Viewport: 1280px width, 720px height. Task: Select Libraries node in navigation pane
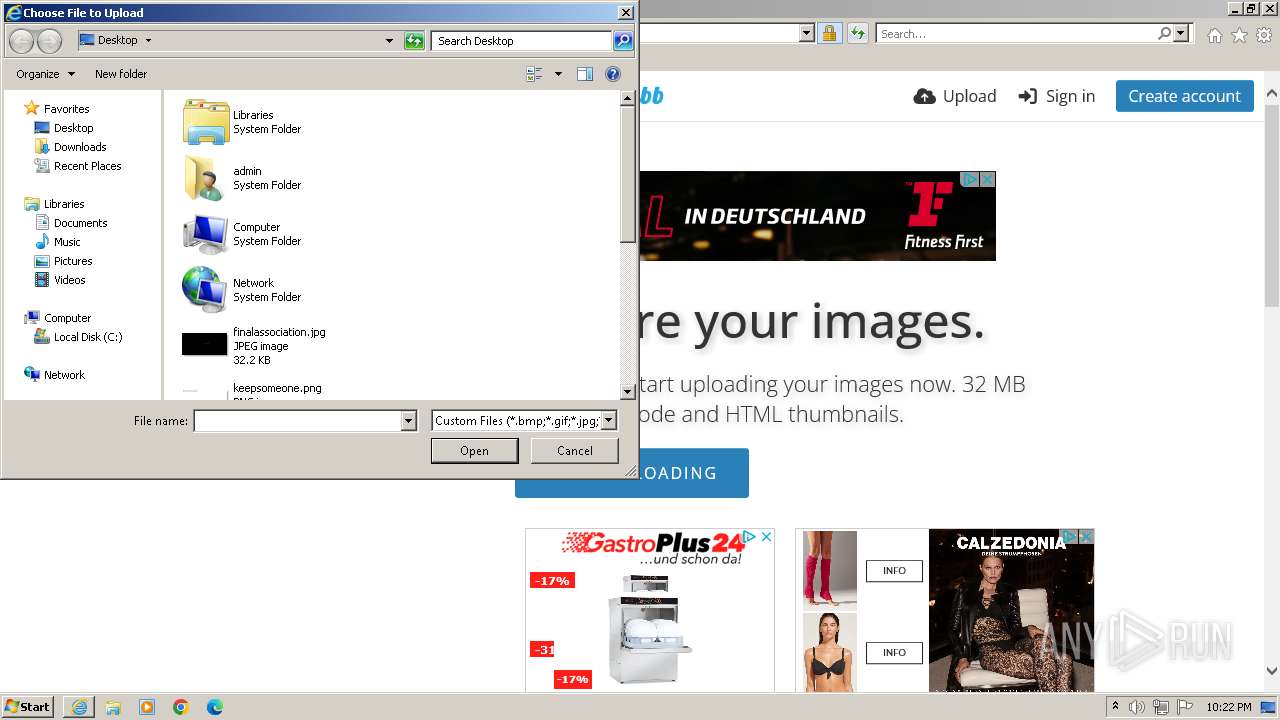[64, 204]
